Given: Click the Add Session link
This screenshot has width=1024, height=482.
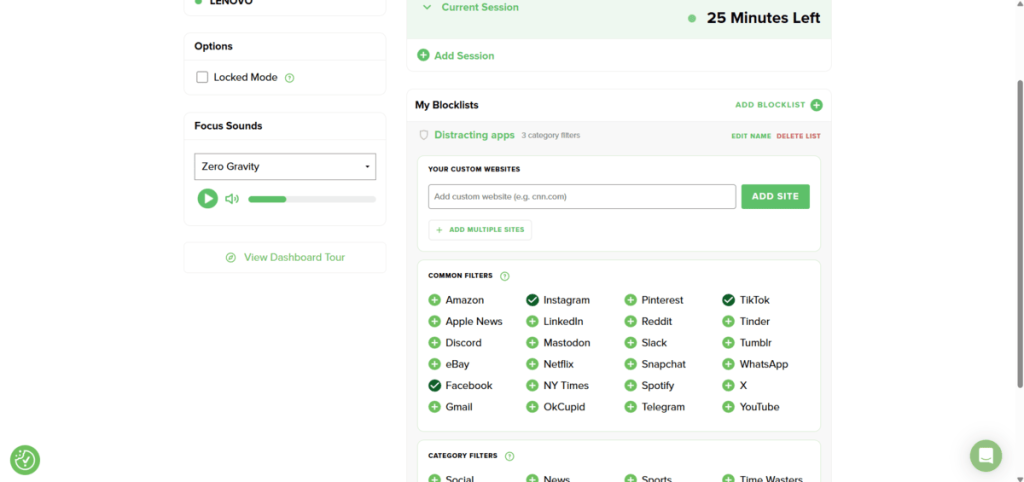Looking at the screenshot, I should (x=456, y=56).
